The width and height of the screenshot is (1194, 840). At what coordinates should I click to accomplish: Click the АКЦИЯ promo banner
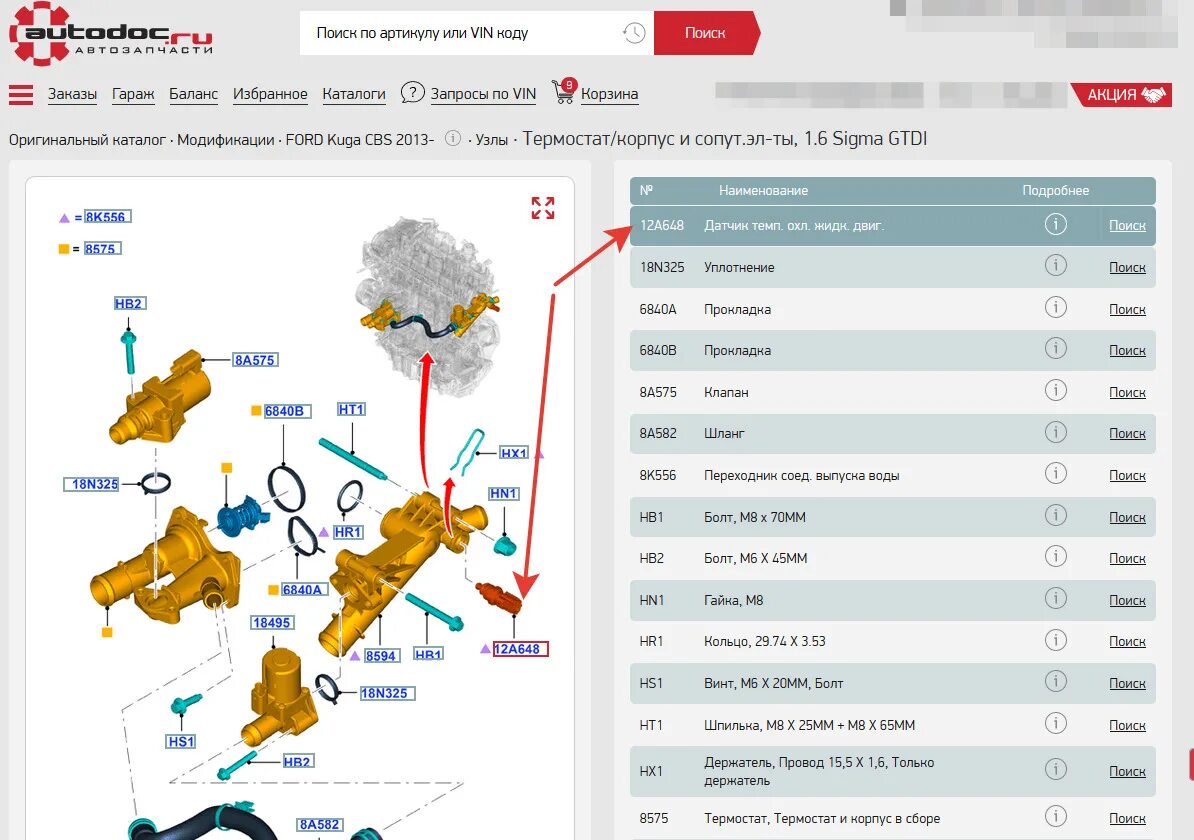[x=1122, y=94]
